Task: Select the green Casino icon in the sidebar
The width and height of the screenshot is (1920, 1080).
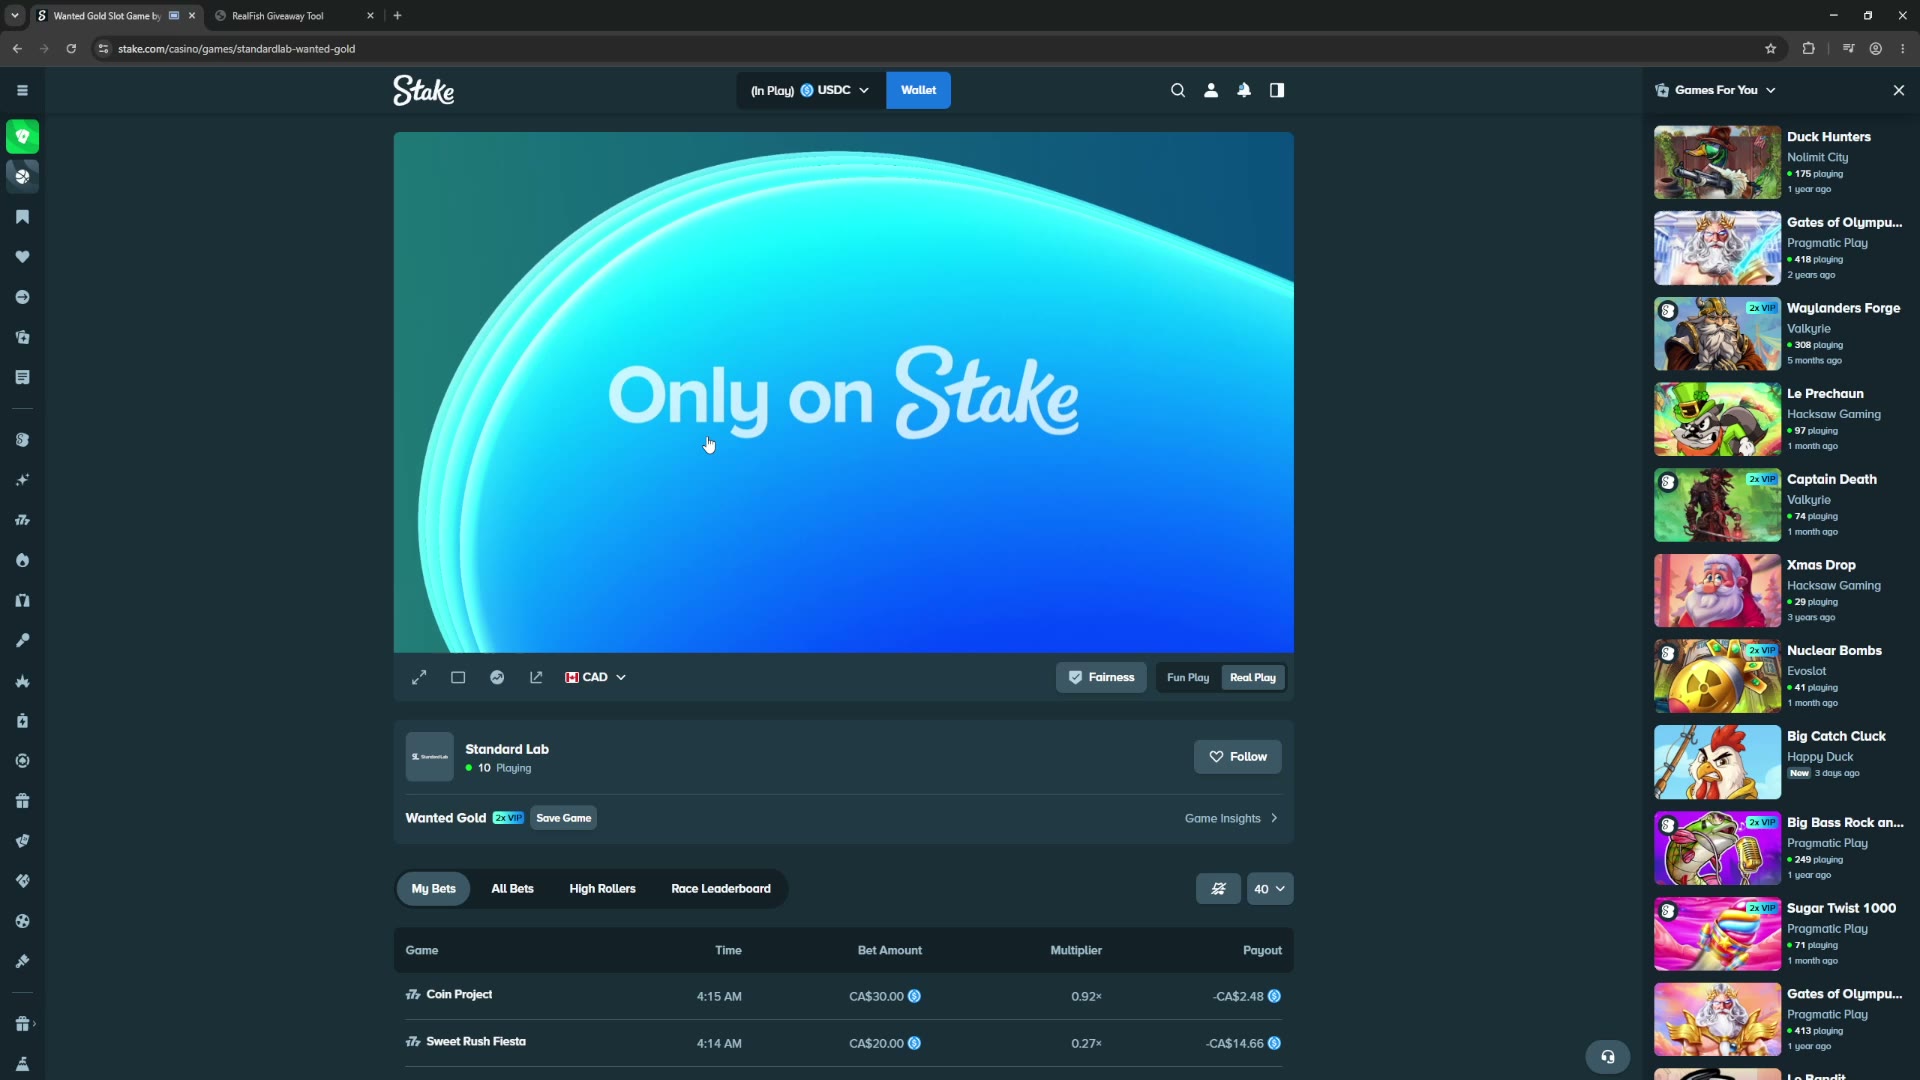Action: [x=22, y=136]
